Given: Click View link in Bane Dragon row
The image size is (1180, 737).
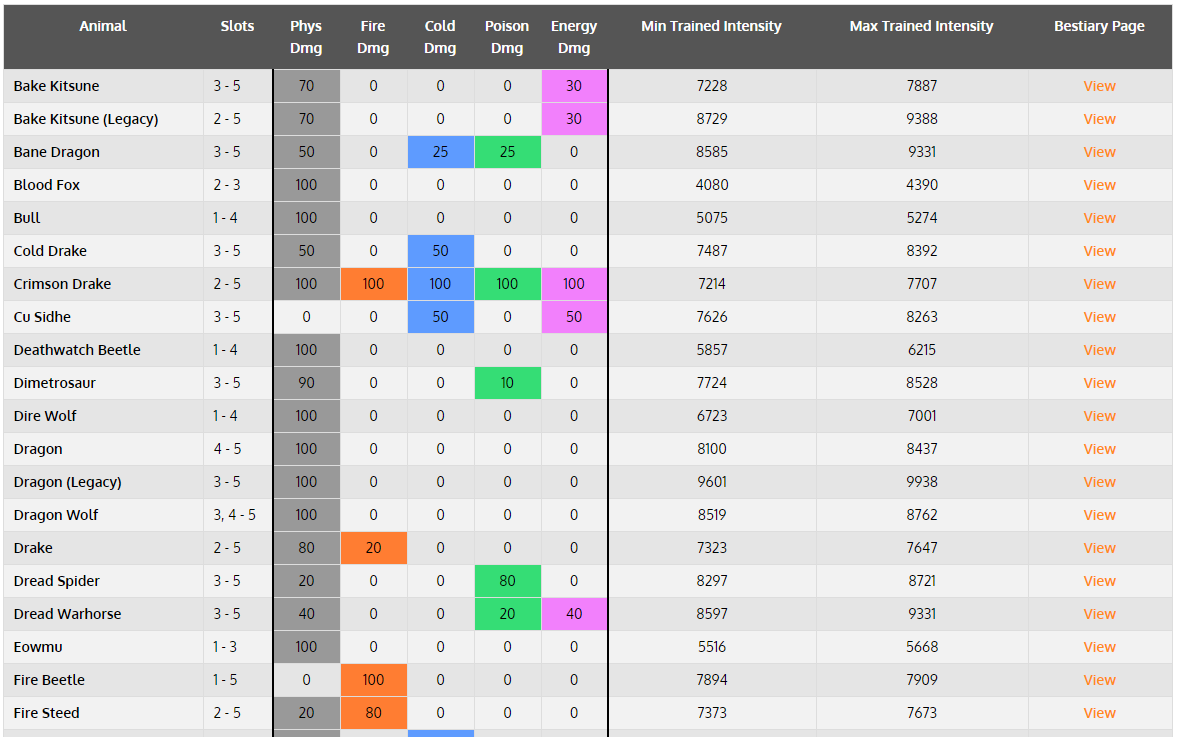Looking at the screenshot, I should click(x=1099, y=152).
